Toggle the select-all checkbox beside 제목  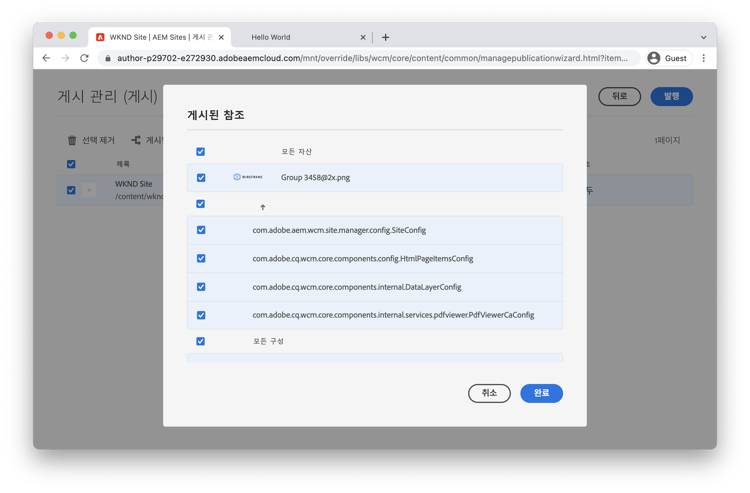(x=71, y=164)
